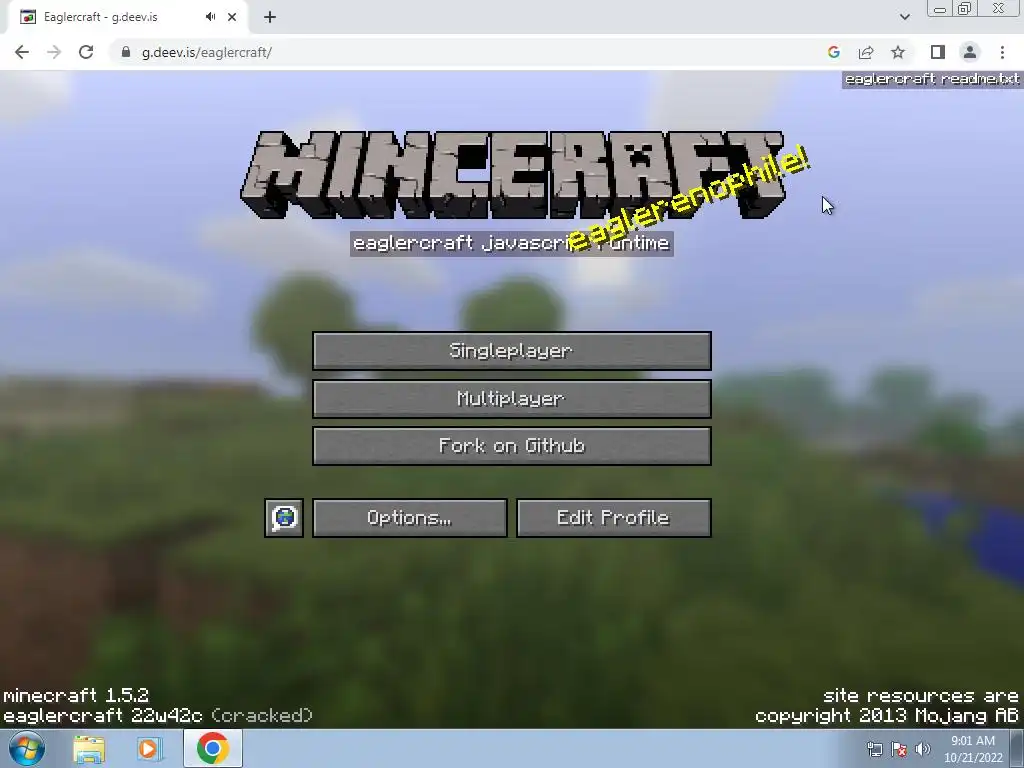Click the 'copyright 2013 Mojang AB' text
This screenshot has height=768, width=1024.
[886, 716]
